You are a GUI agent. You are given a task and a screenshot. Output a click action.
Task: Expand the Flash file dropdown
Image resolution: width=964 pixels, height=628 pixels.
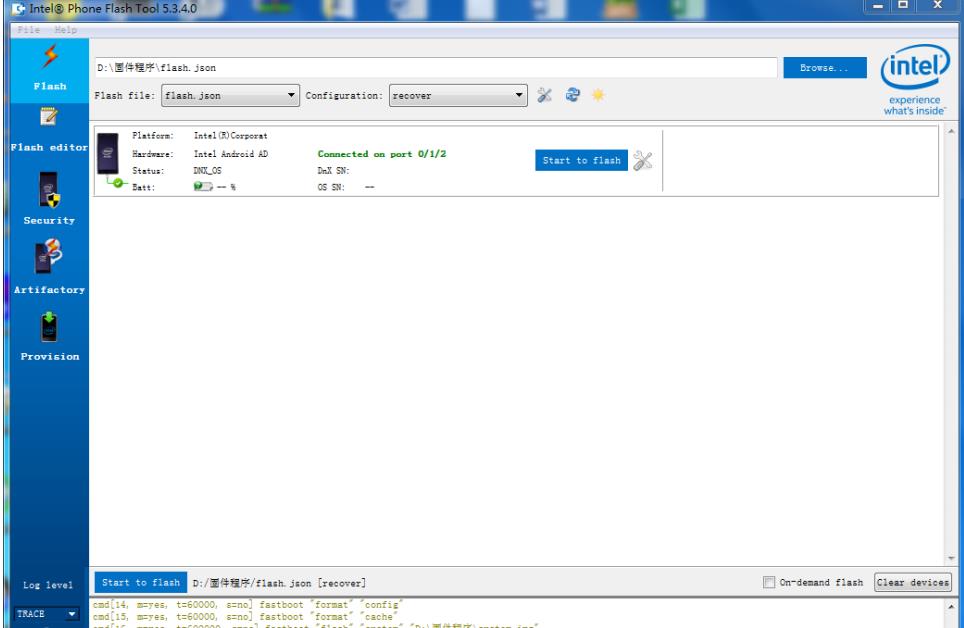[231, 95]
